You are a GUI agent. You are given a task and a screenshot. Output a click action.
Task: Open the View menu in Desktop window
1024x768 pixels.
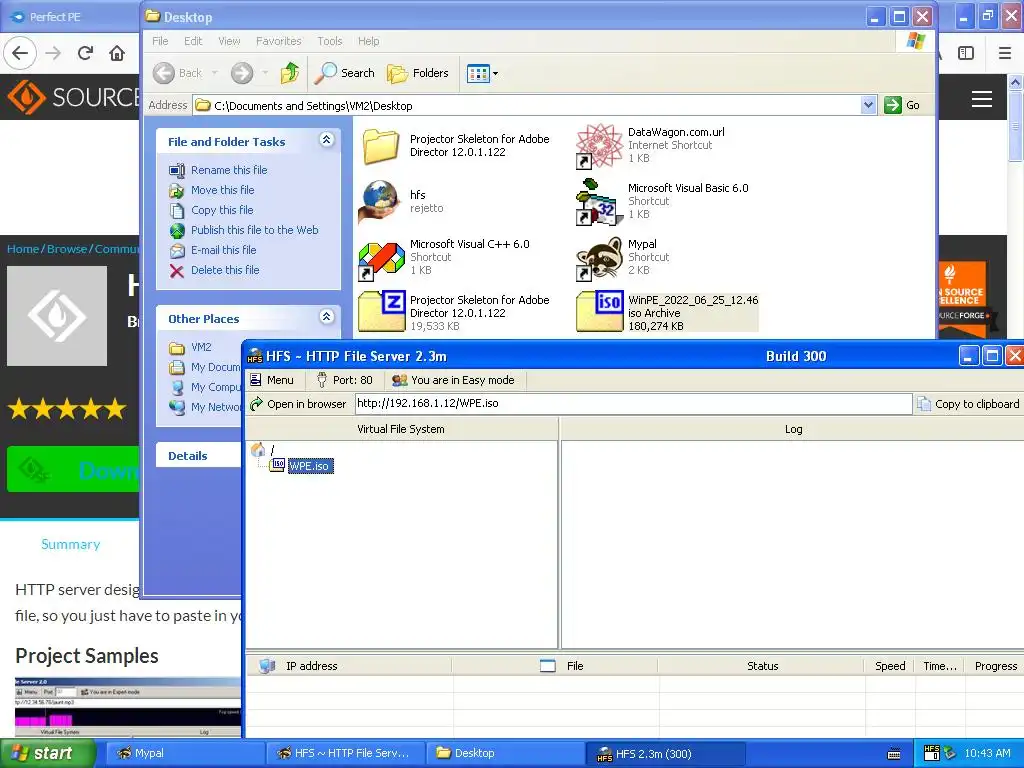tap(229, 41)
